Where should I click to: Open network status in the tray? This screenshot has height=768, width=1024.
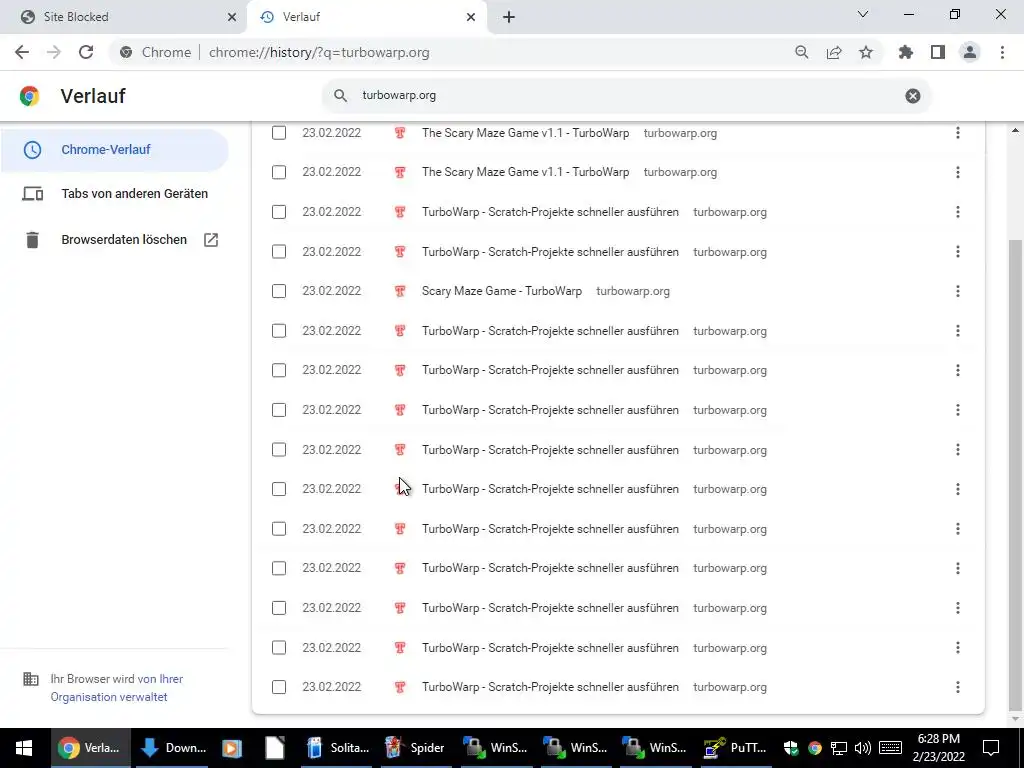(839, 748)
